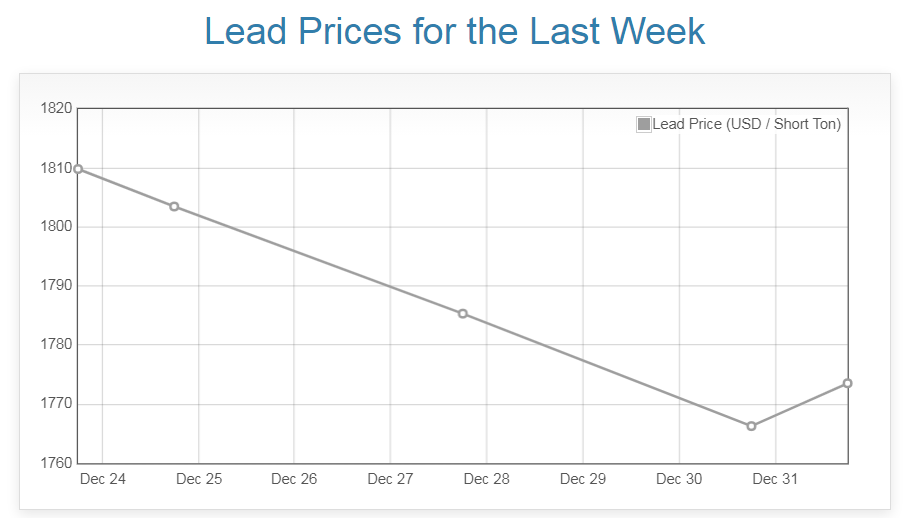903x518 pixels.
Task: Select the Dec 28 date label
Action: click(x=487, y=479)
